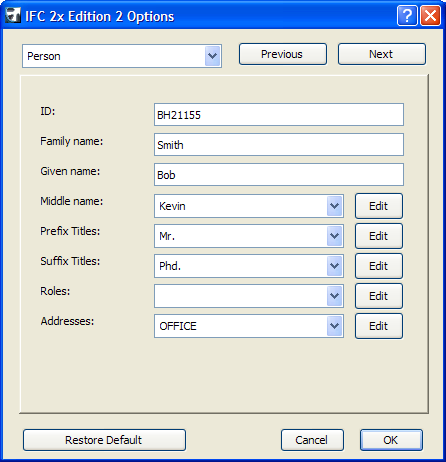Click the help question mark icon

(x=407, y=15)
